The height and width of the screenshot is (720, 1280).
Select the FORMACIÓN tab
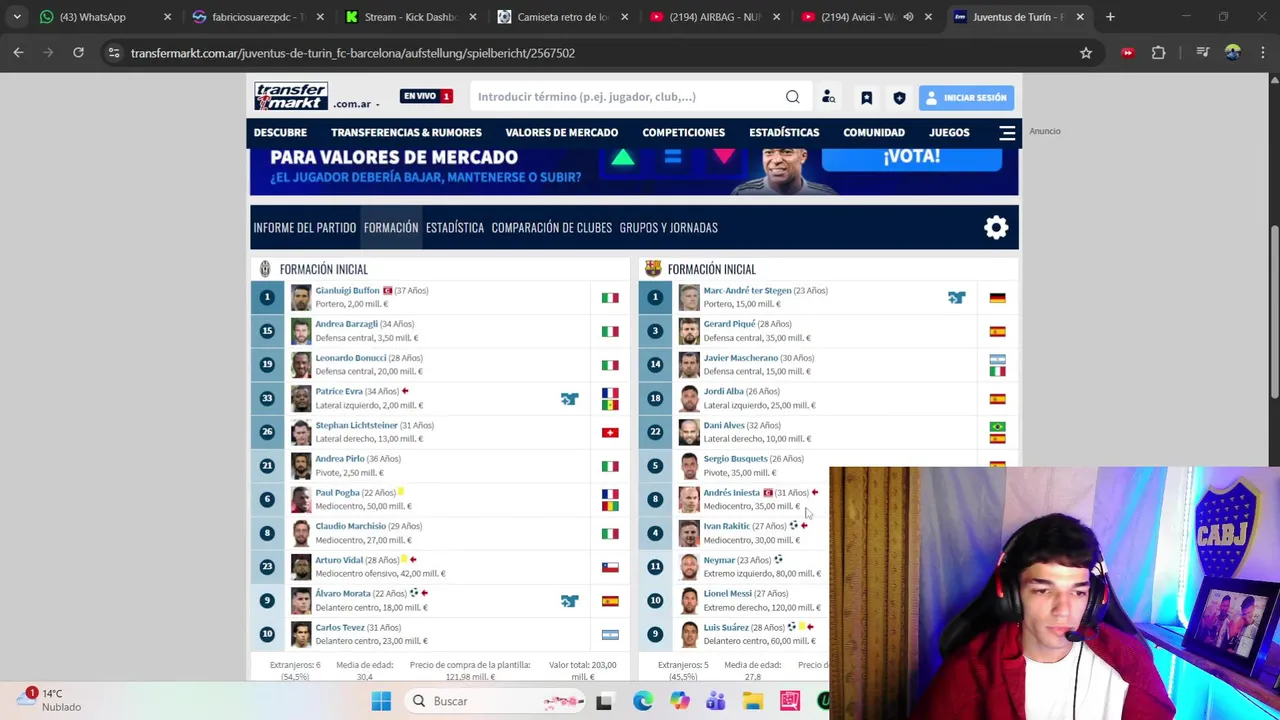pyautogui.click(x=391, y=227)
